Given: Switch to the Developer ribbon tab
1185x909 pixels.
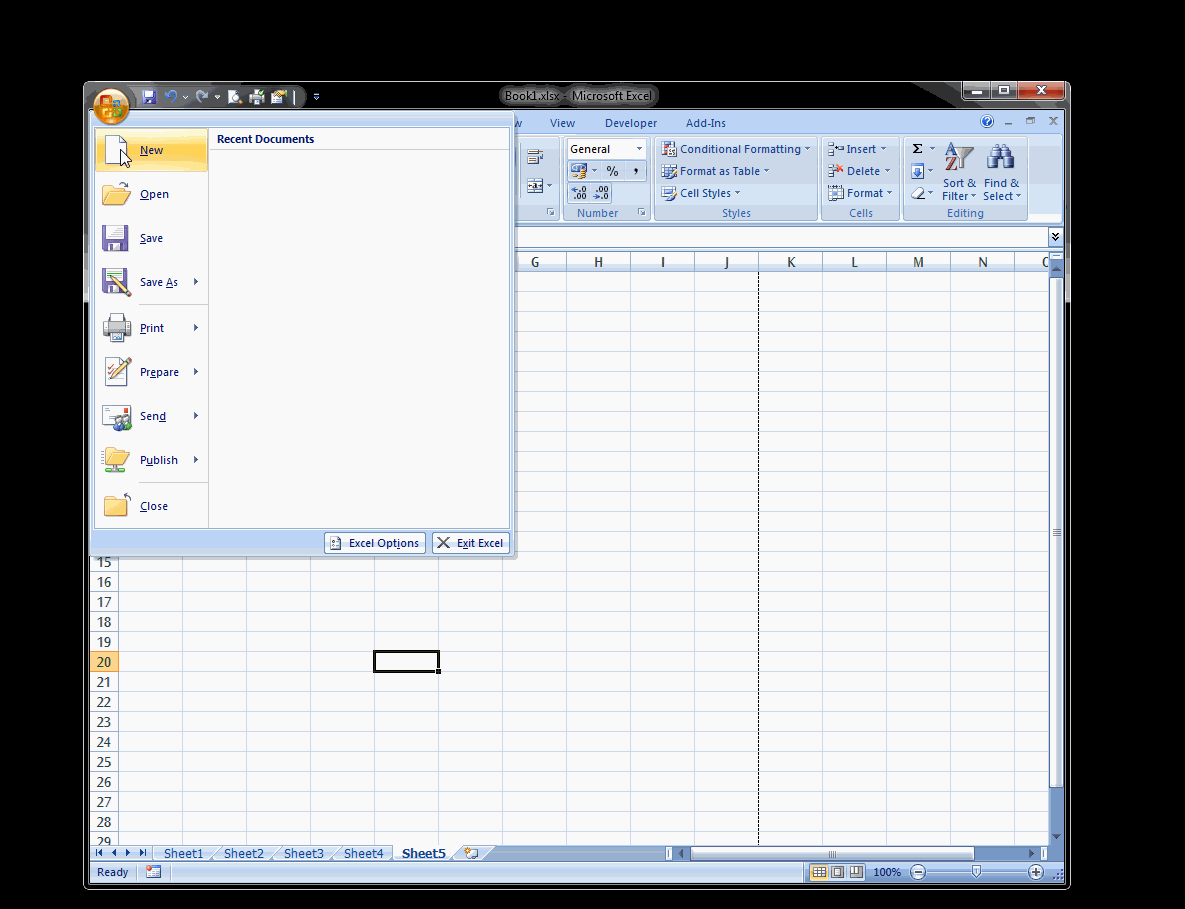Looking at the screenshot, I should point(630,122).
